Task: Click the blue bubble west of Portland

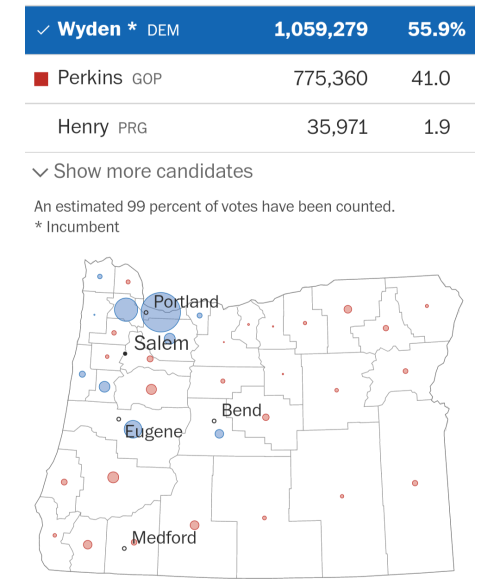Action: click(126, 310)
